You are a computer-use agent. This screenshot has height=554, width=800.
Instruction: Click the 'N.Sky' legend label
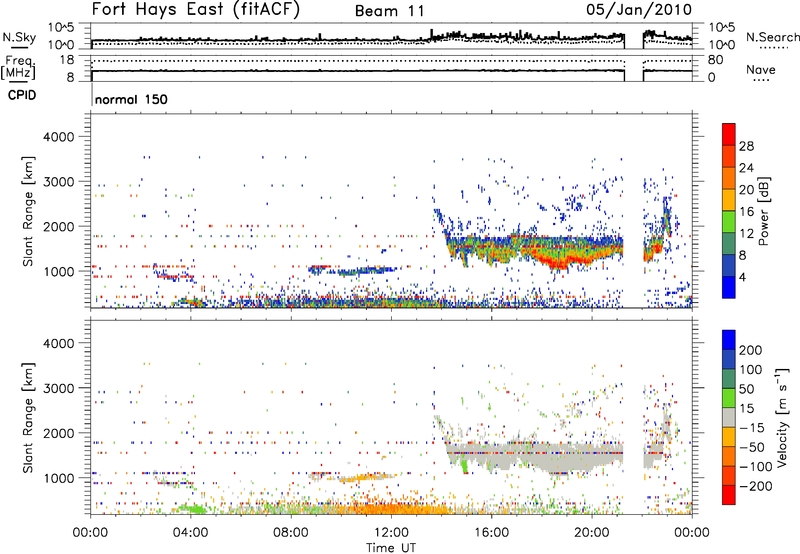[x=19, y=37]
